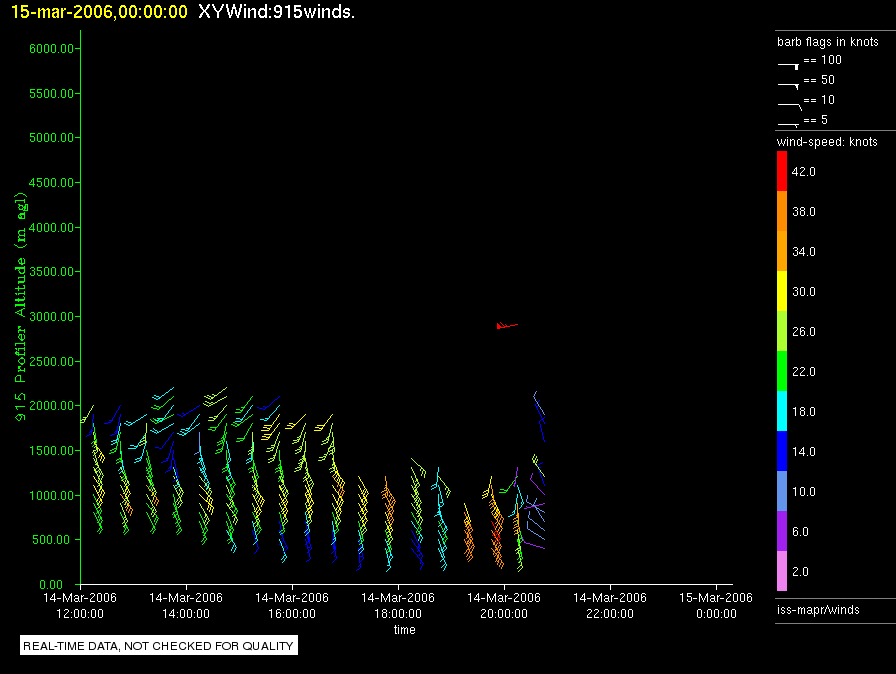Click the 50-knot barb flag legend symbol
Viewport: 896px width, 674px height.
pos(788,84)
